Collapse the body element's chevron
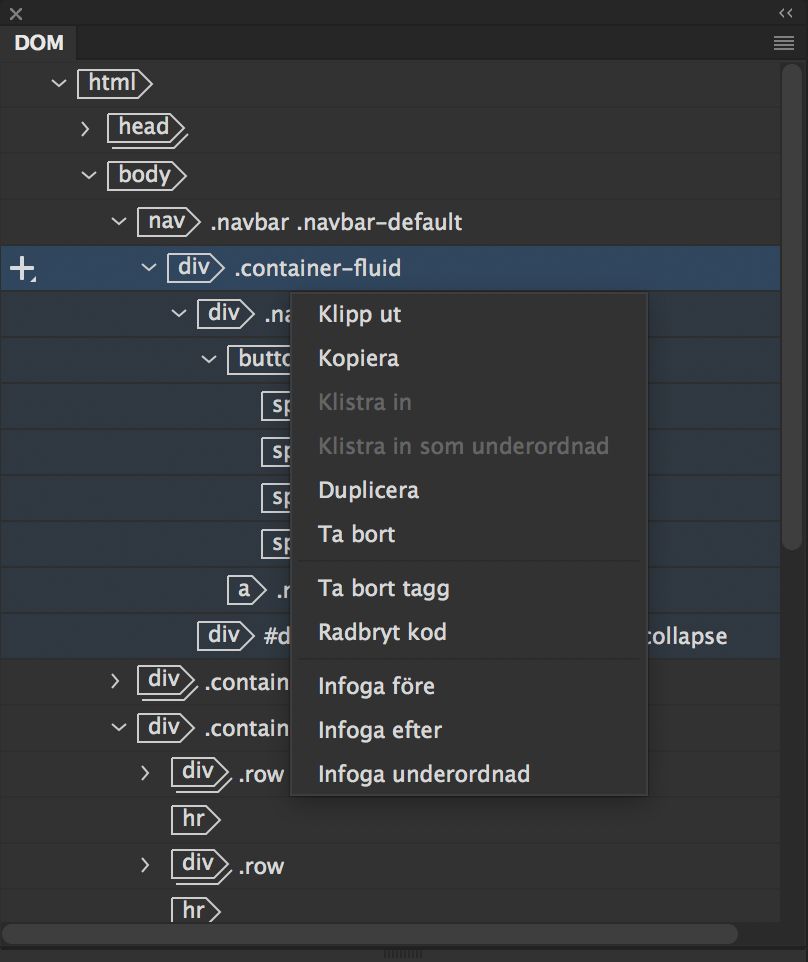 pyautogui.click(x=88, y=175)
